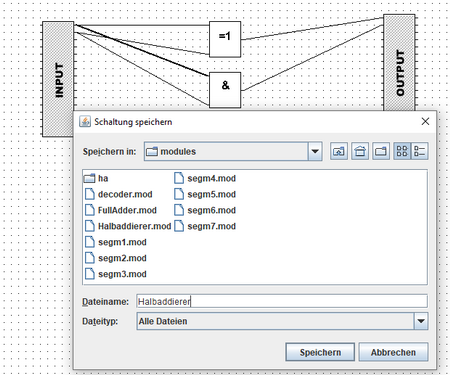Create a new folder icon
This screenshot has height=375, width=450.
coord(381,152)
